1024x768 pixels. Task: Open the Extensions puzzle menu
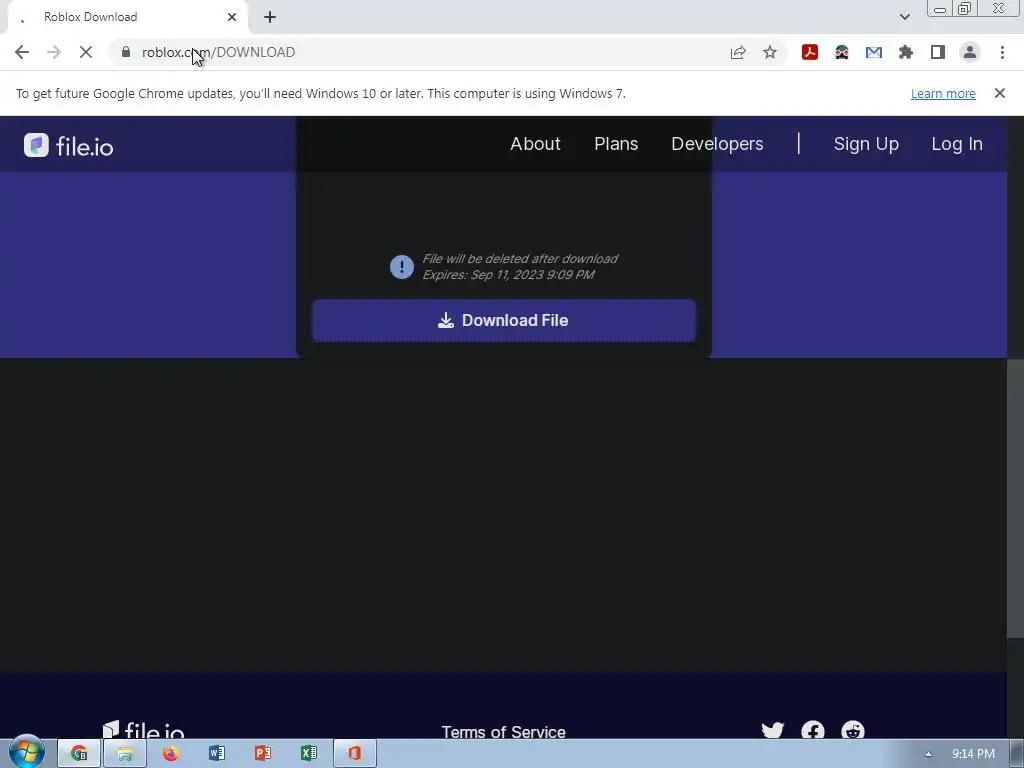click(x=906, y=52)
